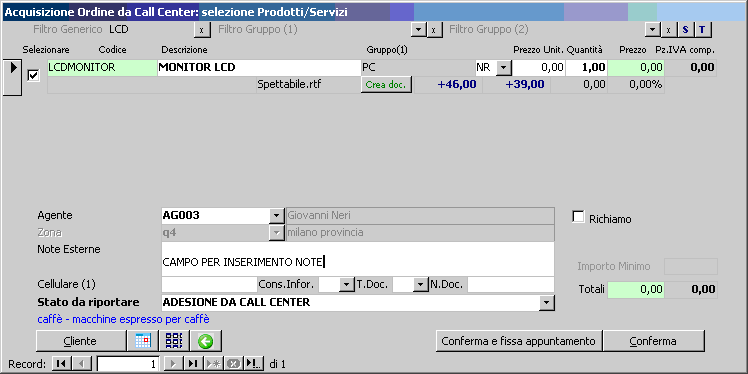Image resolution: width=748 pixels, height=374 pixels.
Task: Uncheck the Selezionare checkbox for LCDMONITOR
Action: point(33,75)
